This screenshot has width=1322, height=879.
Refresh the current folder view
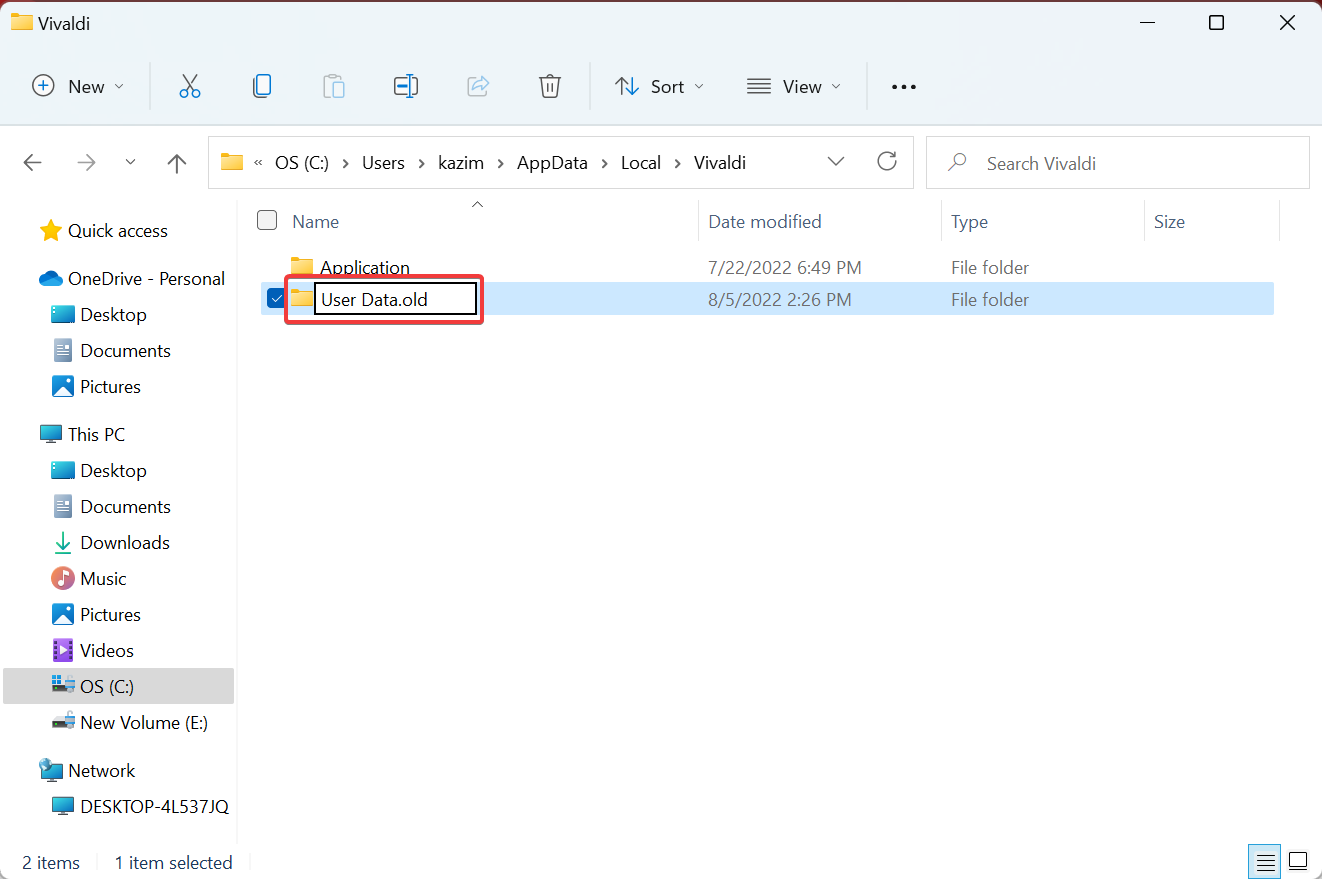[x=886, y=162]
